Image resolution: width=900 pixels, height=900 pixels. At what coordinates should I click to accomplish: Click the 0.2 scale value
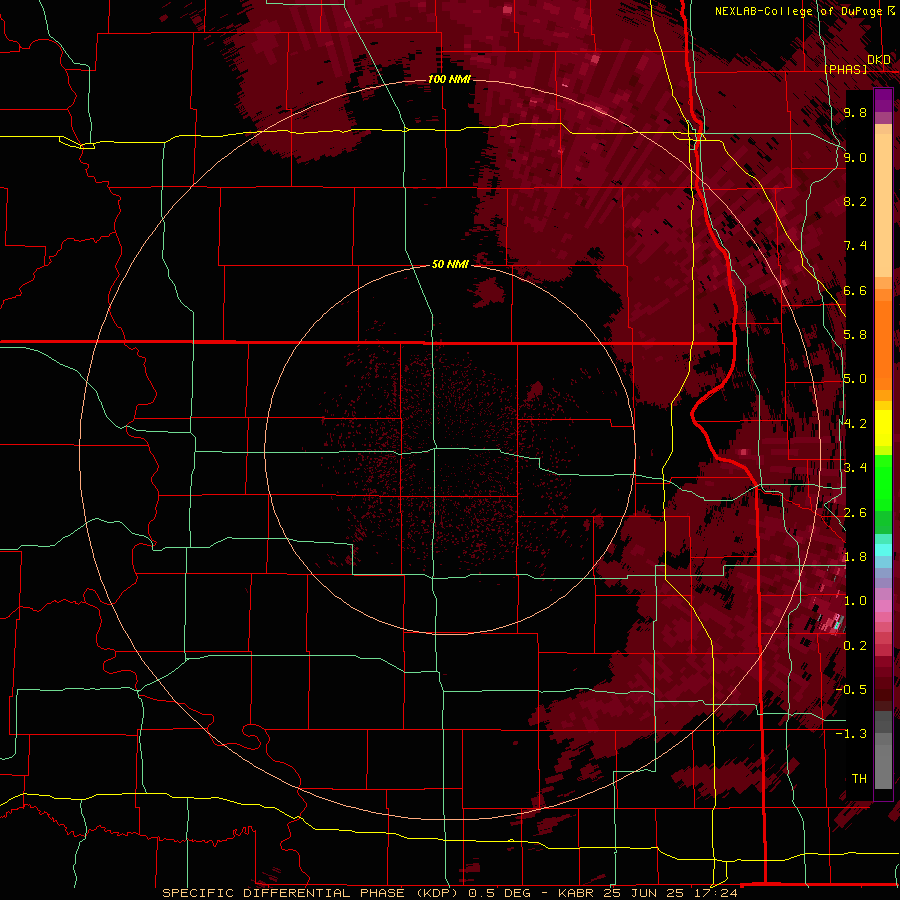(855, 646)
